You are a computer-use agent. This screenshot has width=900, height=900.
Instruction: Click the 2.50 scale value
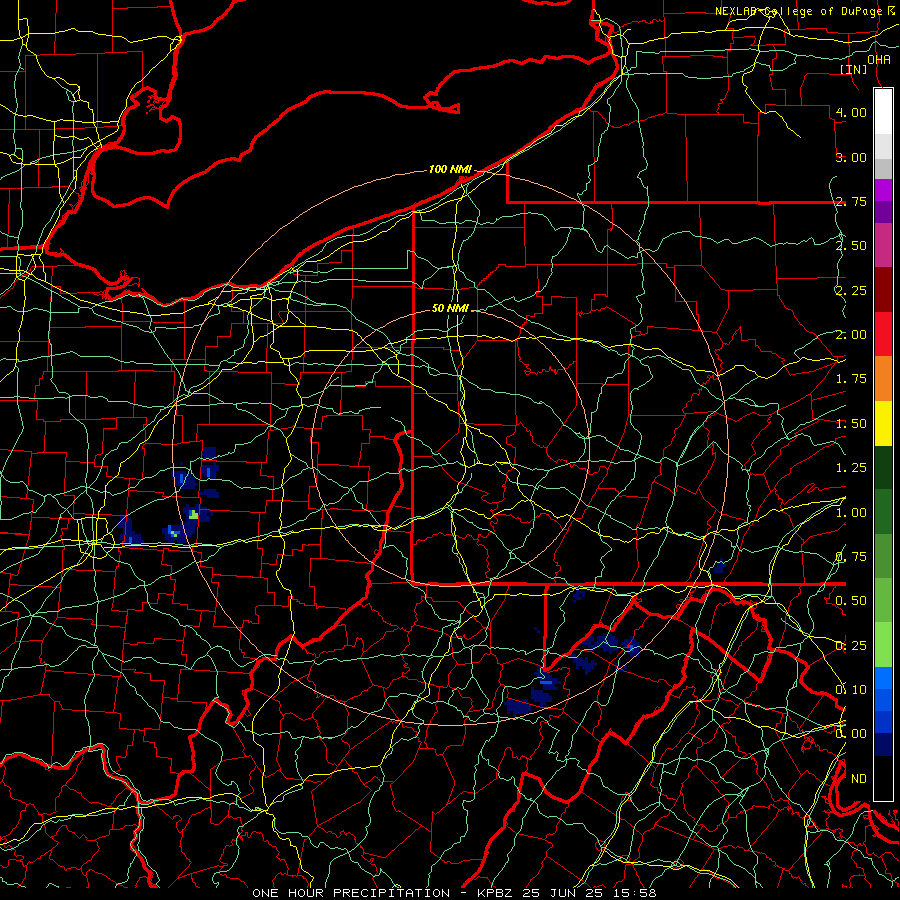(851, 246)
